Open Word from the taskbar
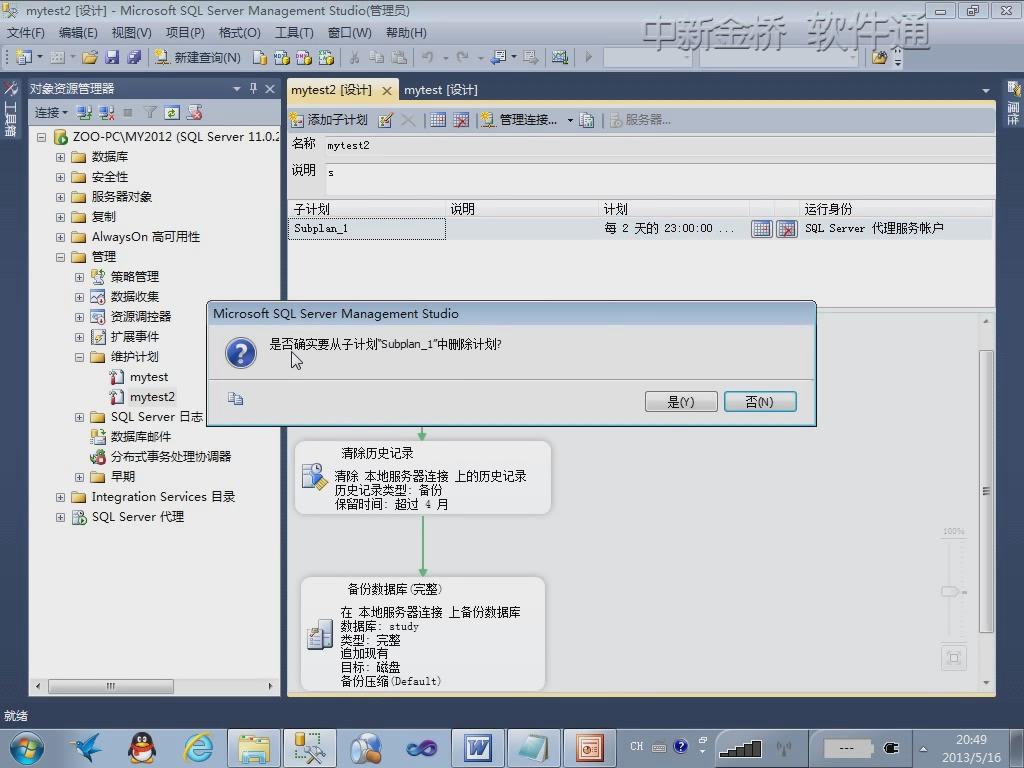1024x768 pixels. 478,748
